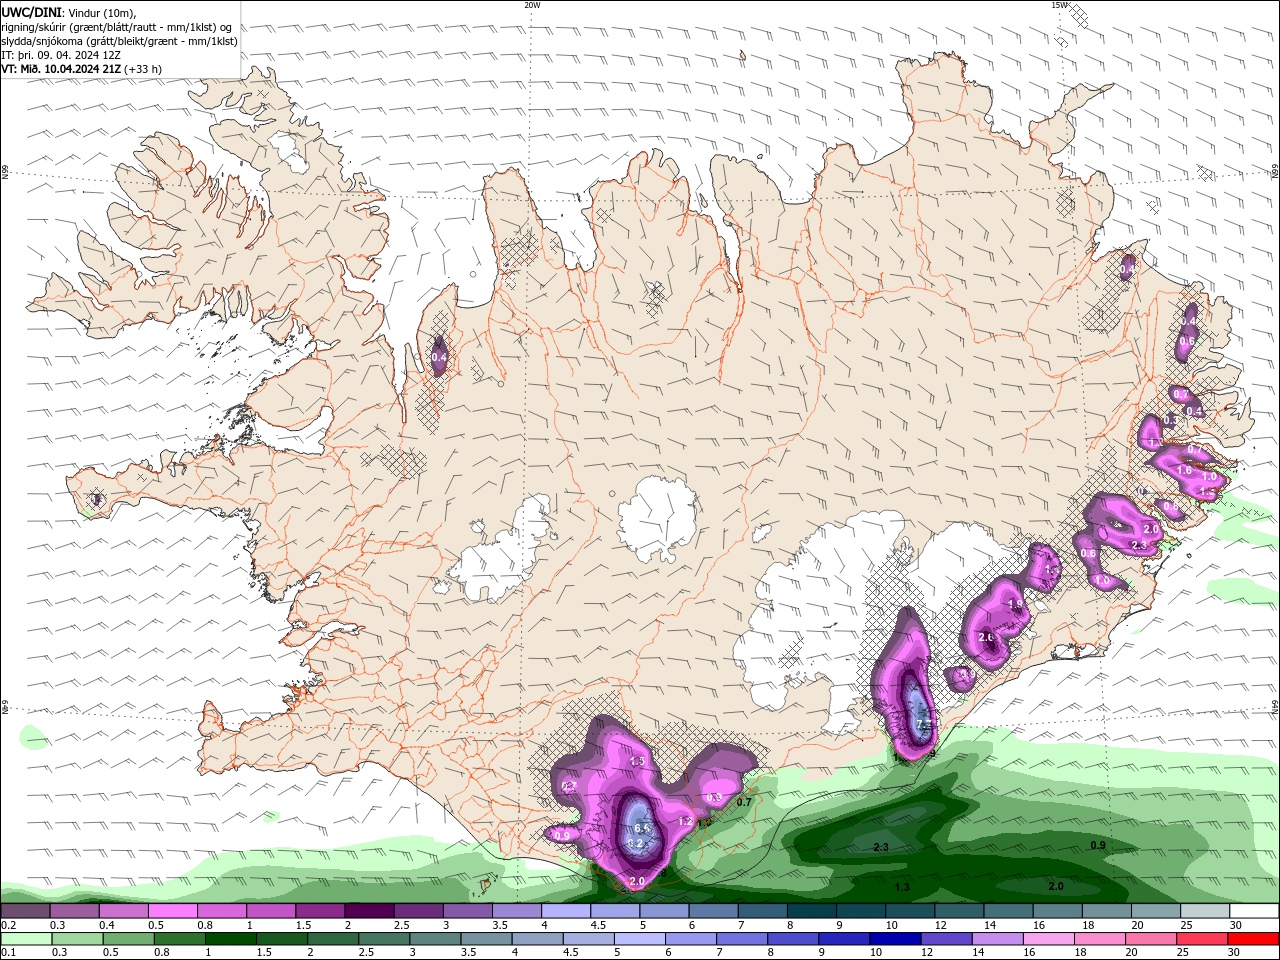Click the upper legend swatch starting at 8
The height and width of the screenshot is (960, 1280).
[x=810, y=911]
